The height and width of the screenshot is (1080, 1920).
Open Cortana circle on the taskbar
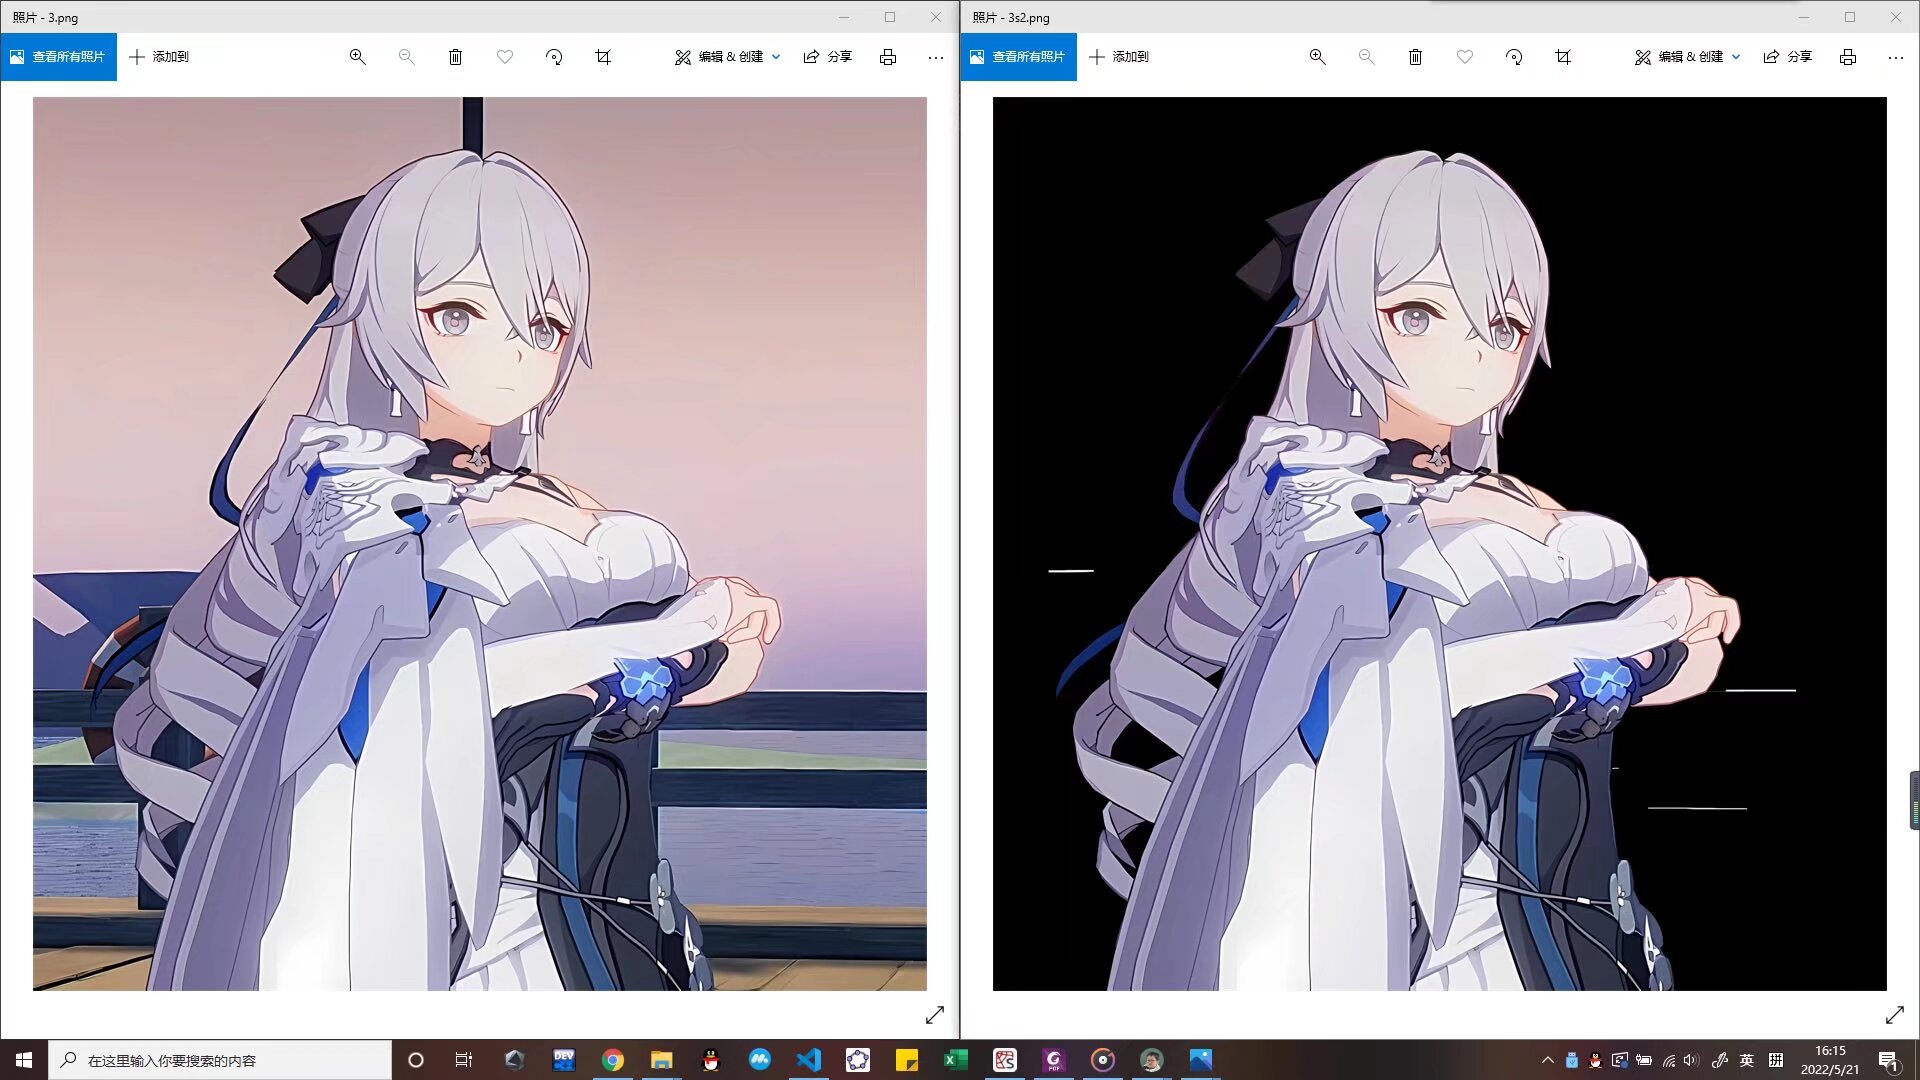416,1060
